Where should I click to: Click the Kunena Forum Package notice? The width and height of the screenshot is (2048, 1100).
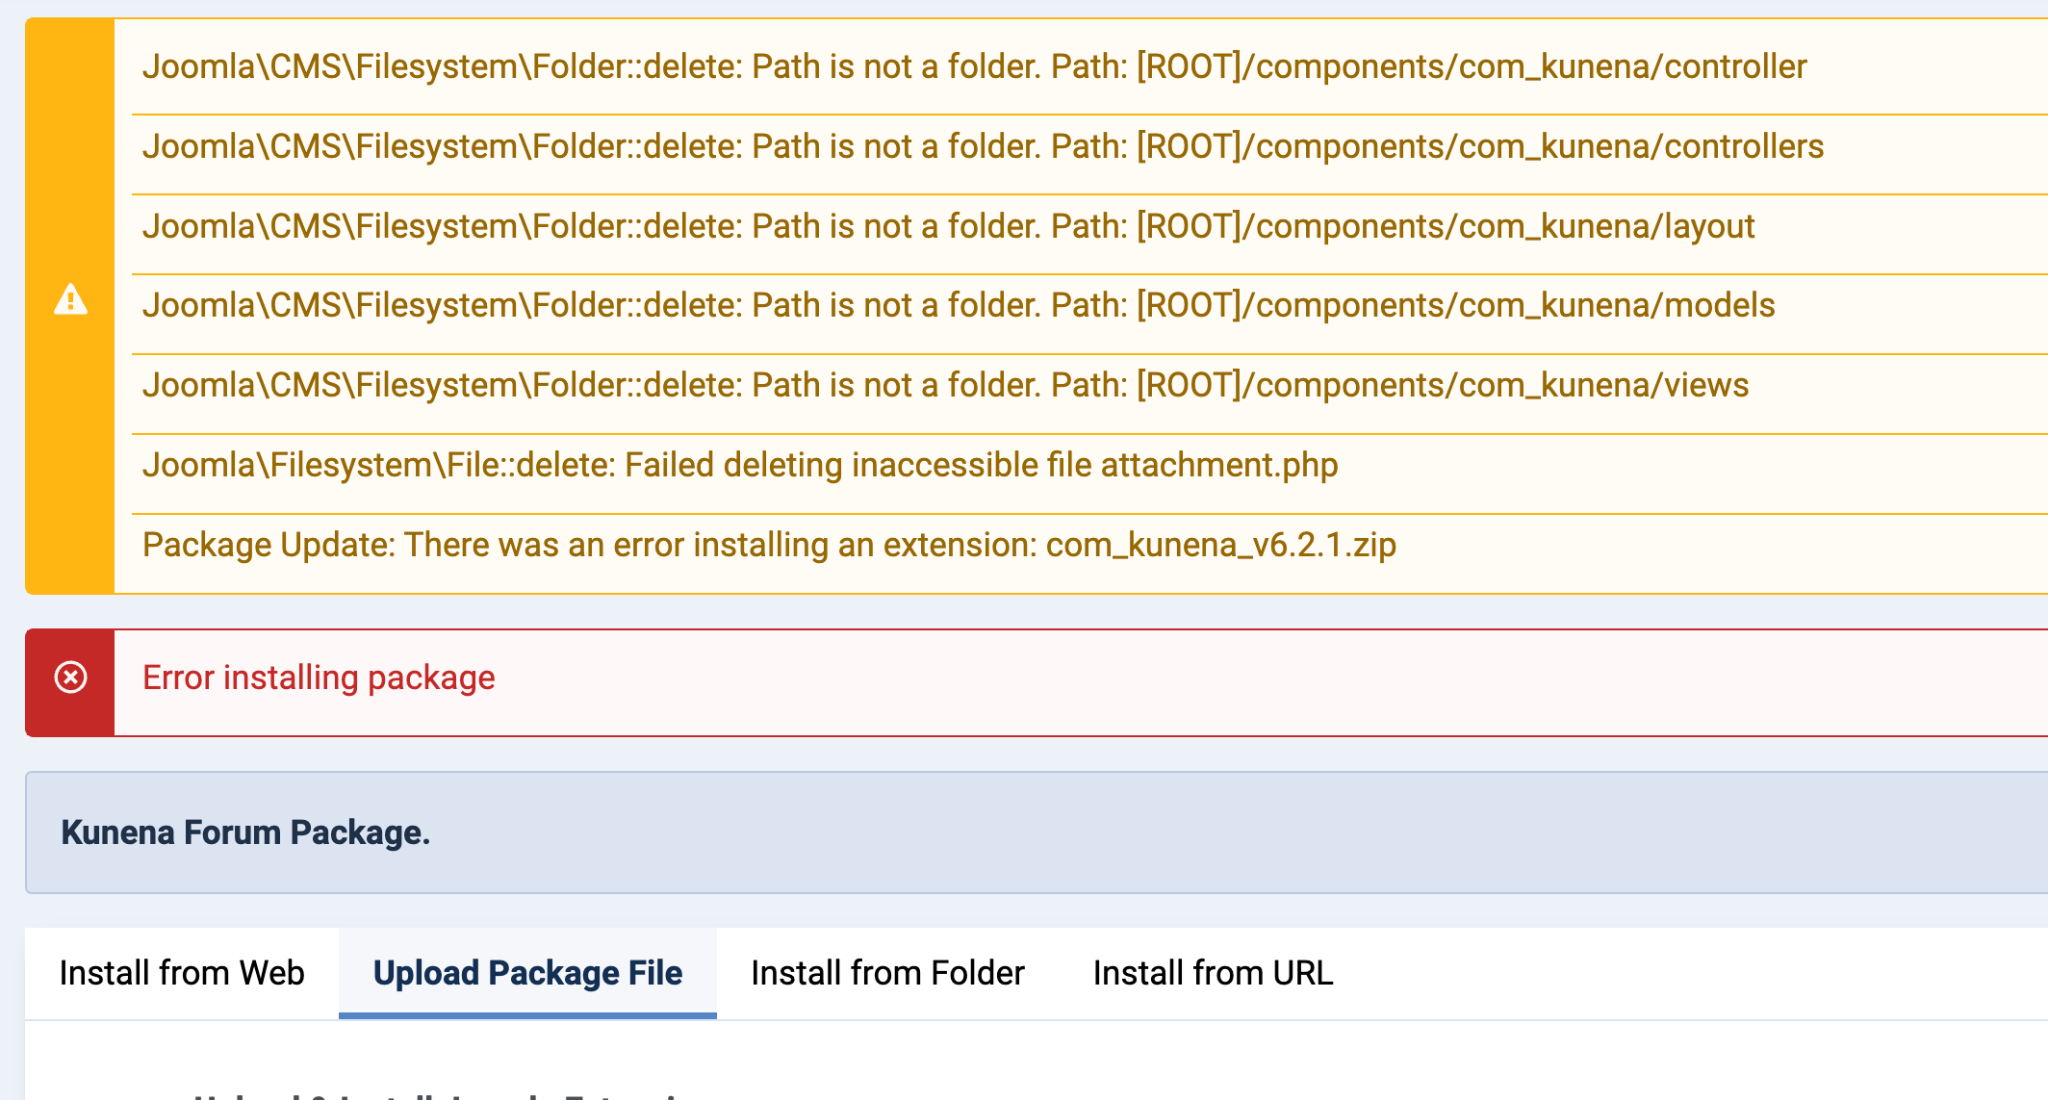coord(245,833)
